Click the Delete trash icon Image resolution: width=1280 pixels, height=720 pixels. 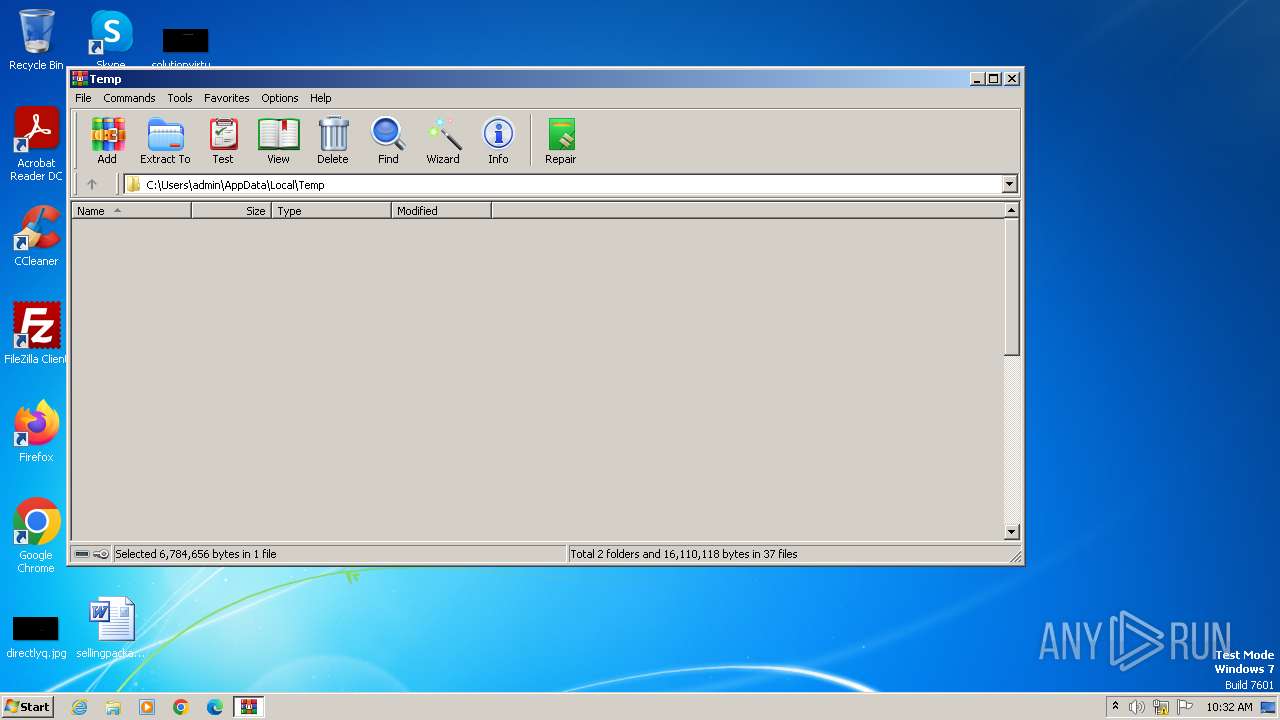coord(333,141)
